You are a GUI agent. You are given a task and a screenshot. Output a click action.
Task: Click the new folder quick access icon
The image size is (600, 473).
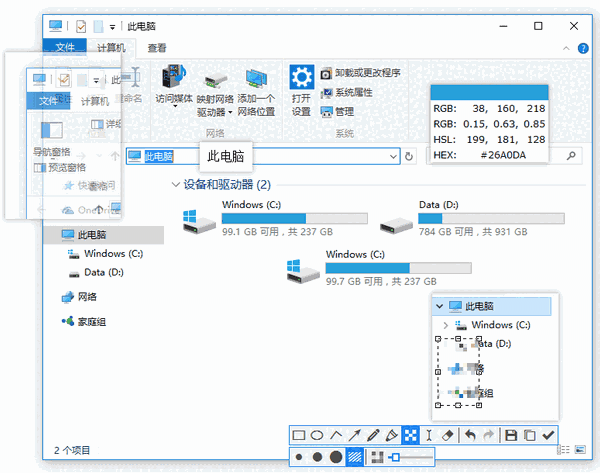point(98,26)
